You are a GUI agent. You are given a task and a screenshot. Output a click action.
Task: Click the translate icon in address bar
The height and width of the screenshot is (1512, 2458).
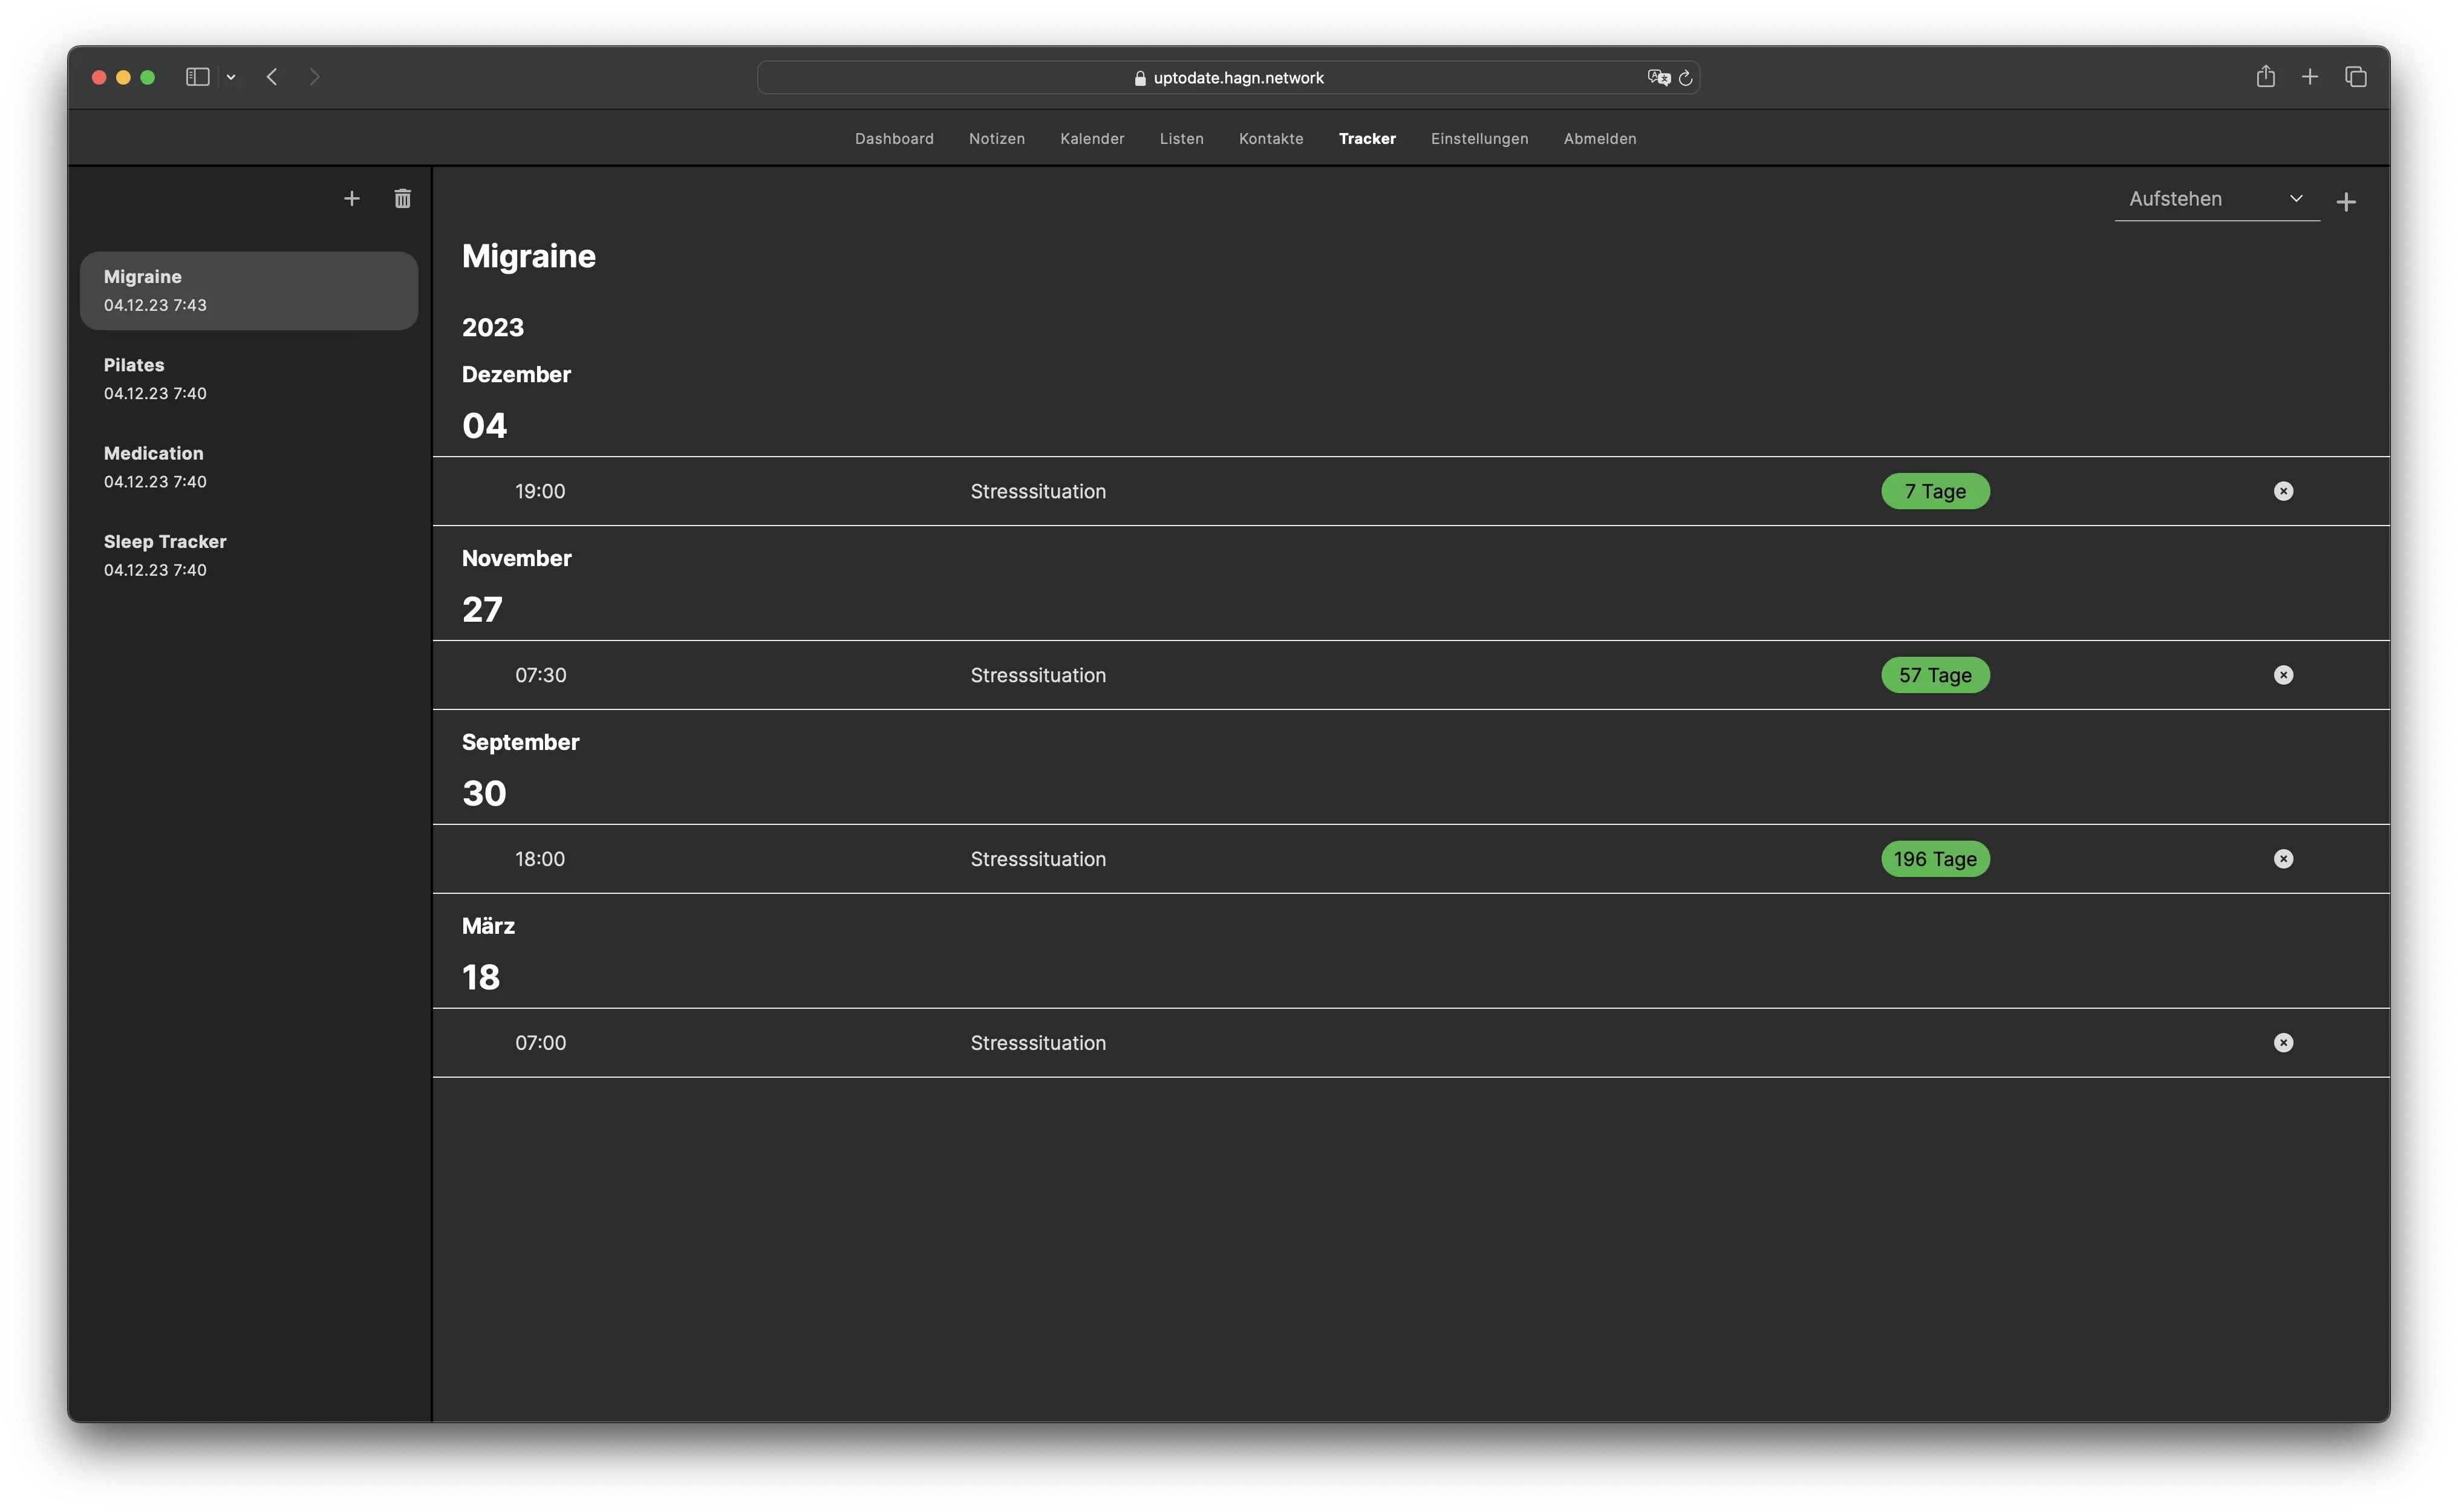pos(1658,78)
